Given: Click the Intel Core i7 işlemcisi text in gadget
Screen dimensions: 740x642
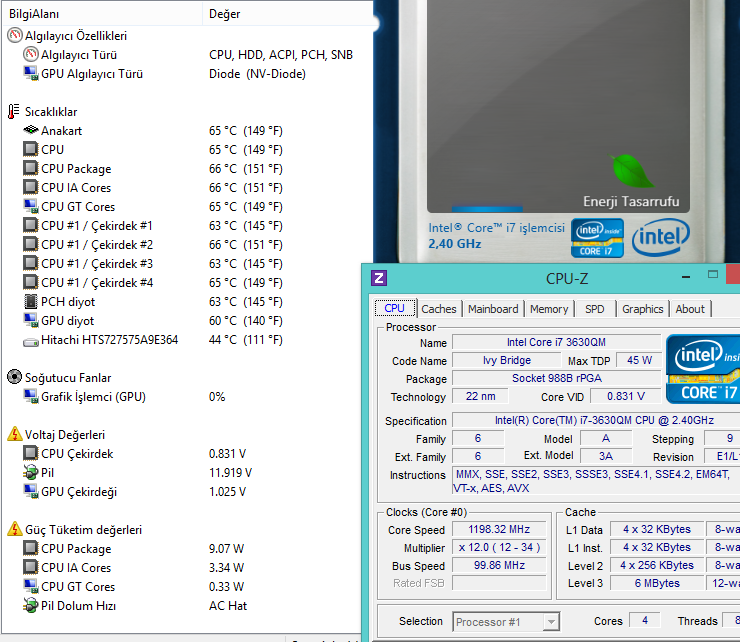Looking at the screenshot, I should [496, 228].
